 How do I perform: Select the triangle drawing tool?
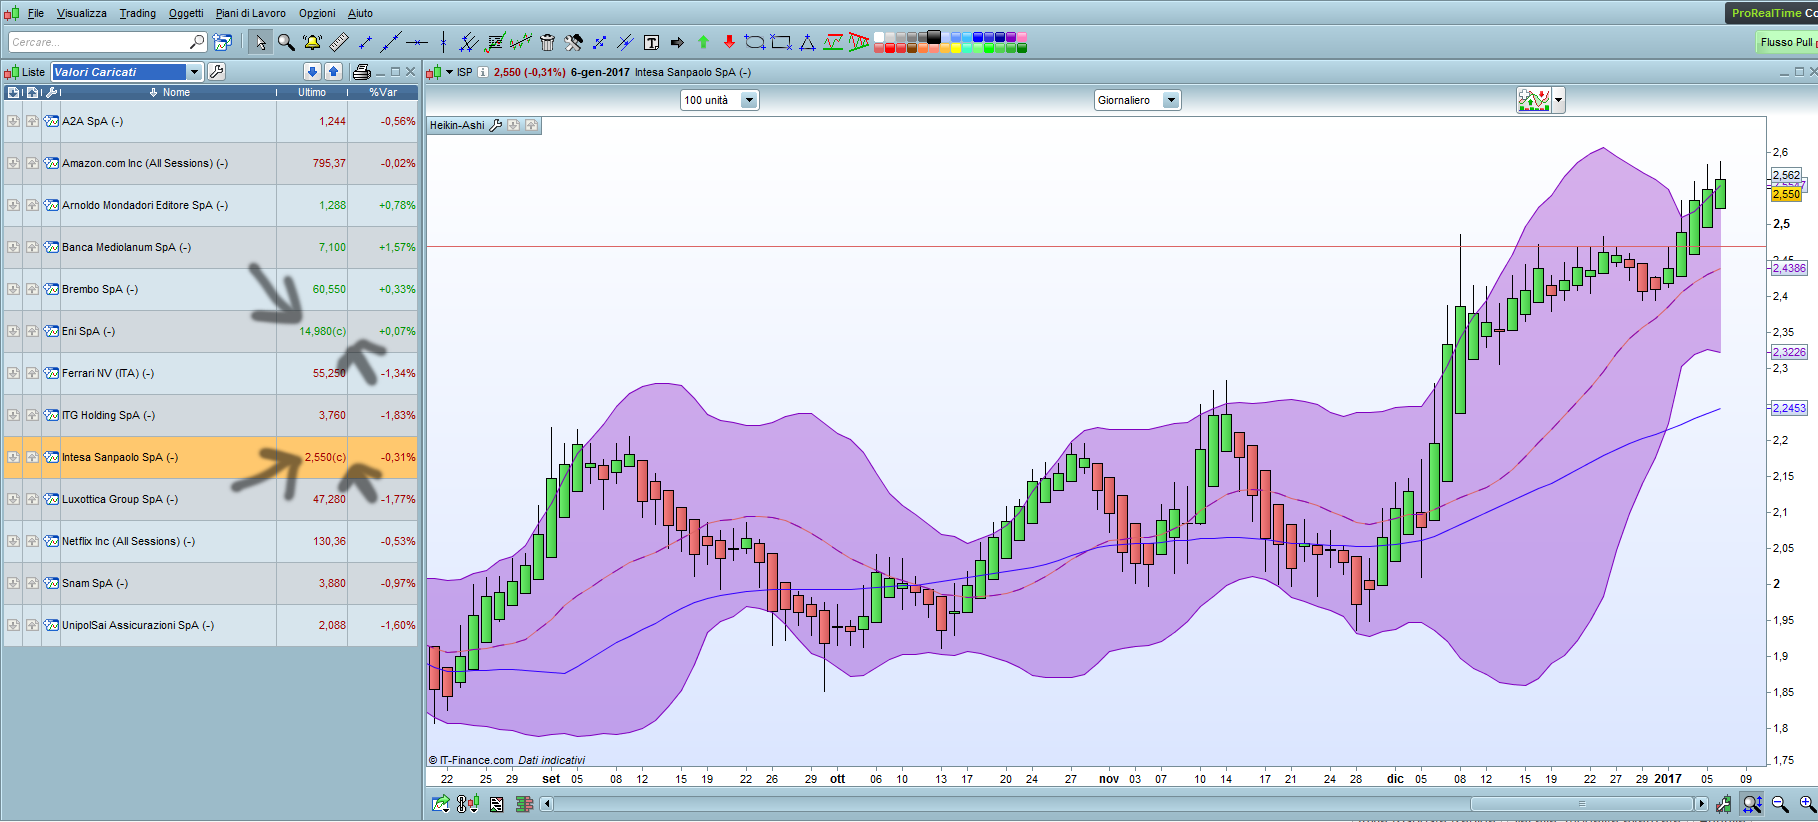point(807,42)
